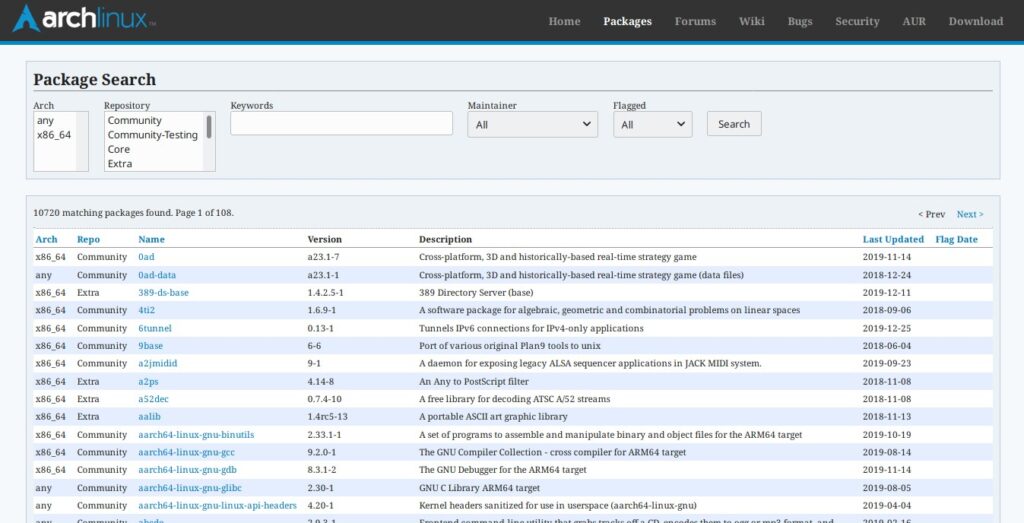Click version text '1.4.2.5-1'
This screenshot has width=1024, height=523.
point(325,293)
